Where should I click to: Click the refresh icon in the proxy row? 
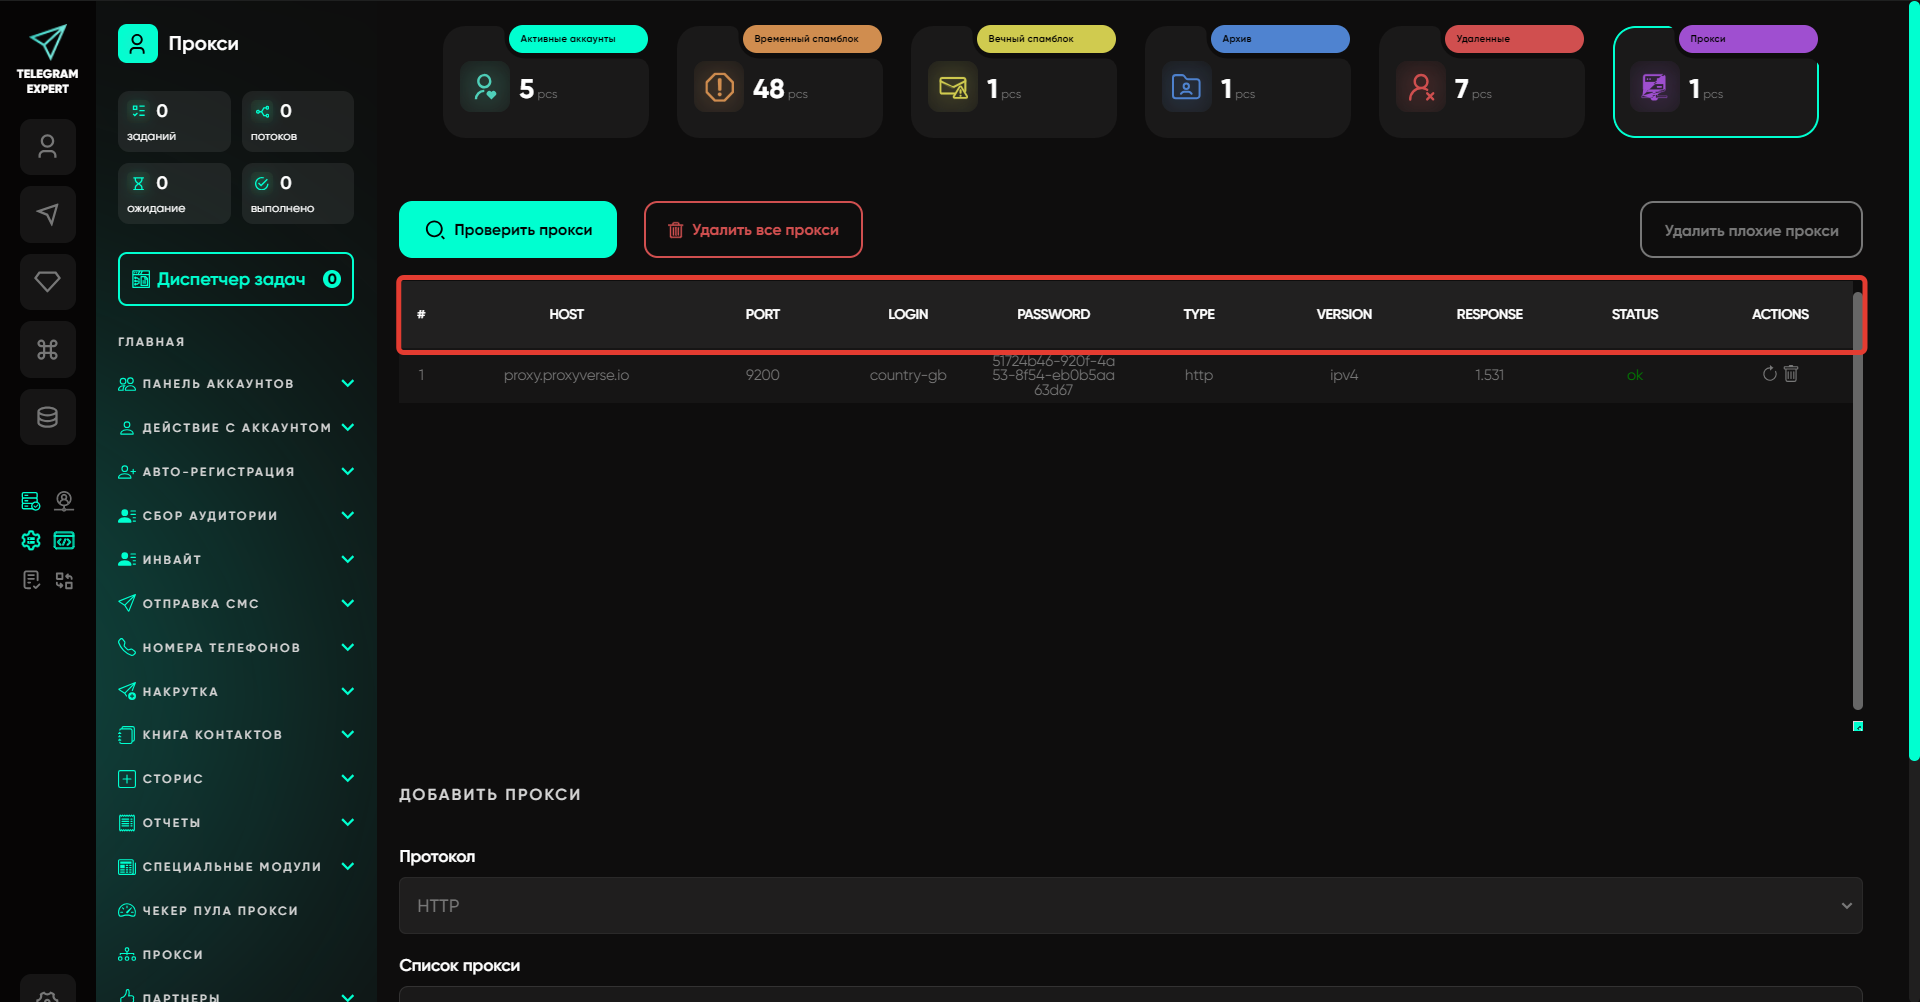coord(1769,374)
